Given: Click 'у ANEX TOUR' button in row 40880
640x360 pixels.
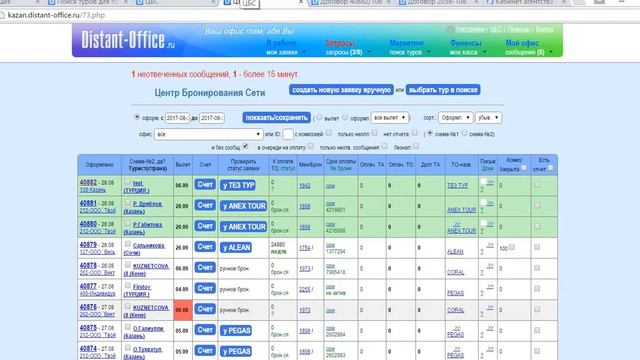Looking at the screenshot, I should click(244, 227).
